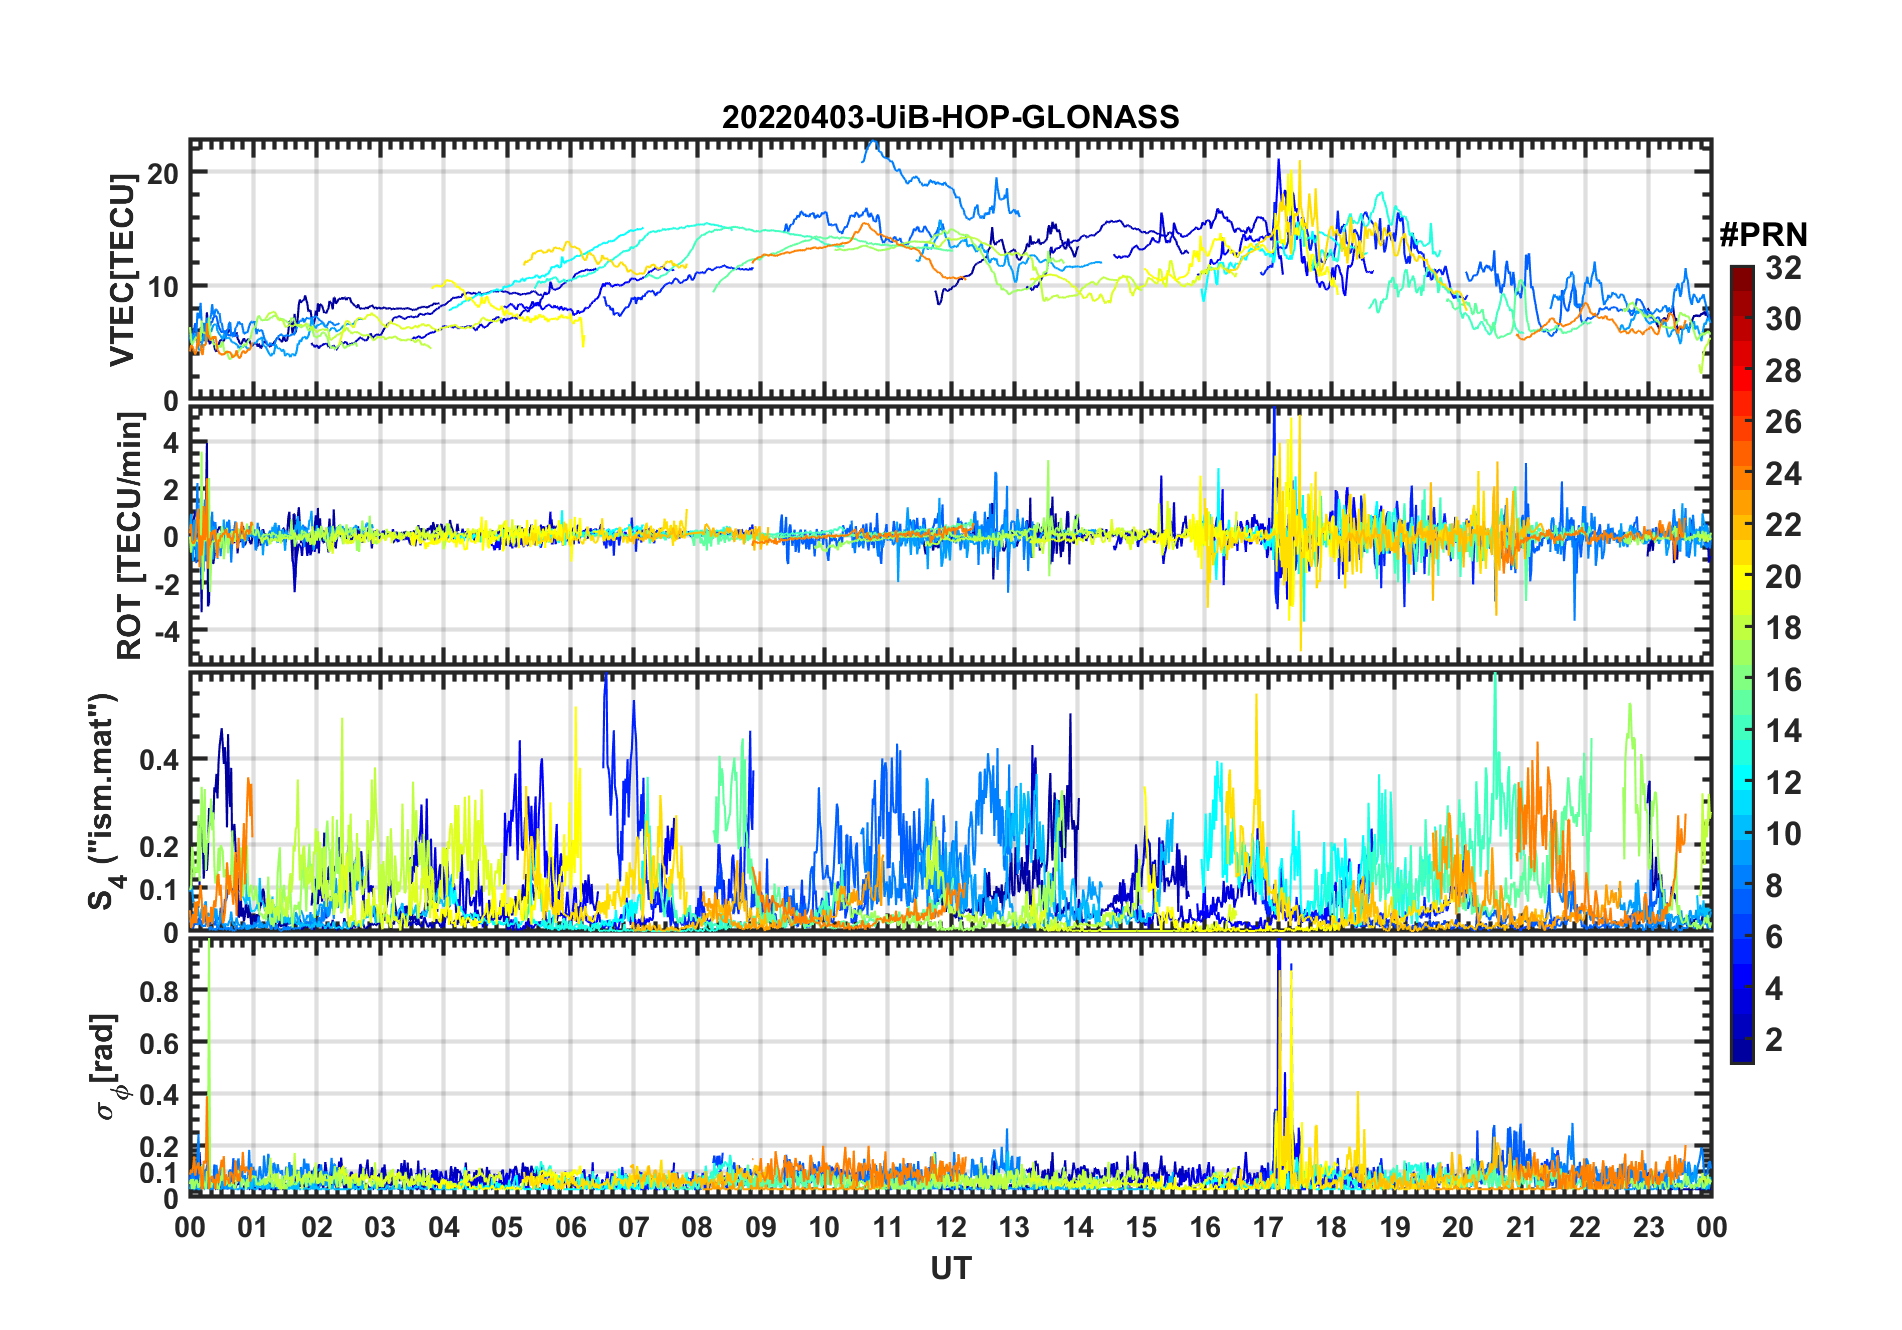The width and height of the screenshot is (1902, 1330).
Task: Select the 0.2 tick on sigma-phi y-axis
Action: (x=159, y=1147)
